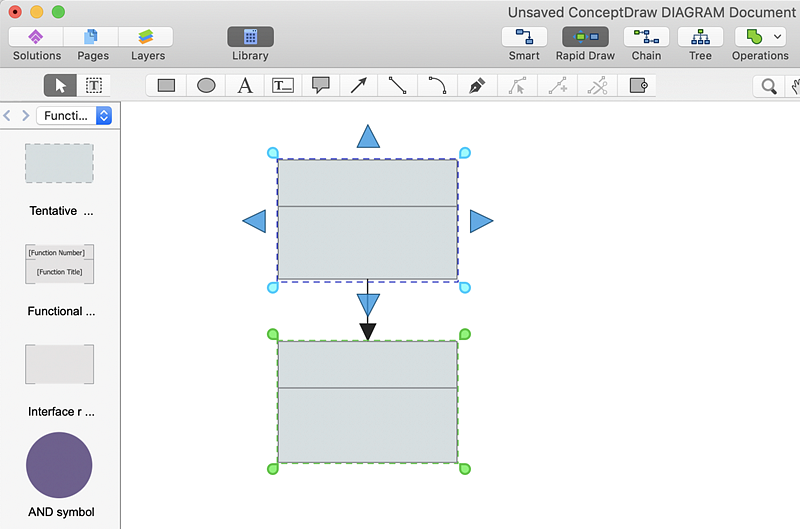The width and height of the screenshot is (800, 529).
Task: Pick the purple AND symbol shape
Action: (59, 465)
